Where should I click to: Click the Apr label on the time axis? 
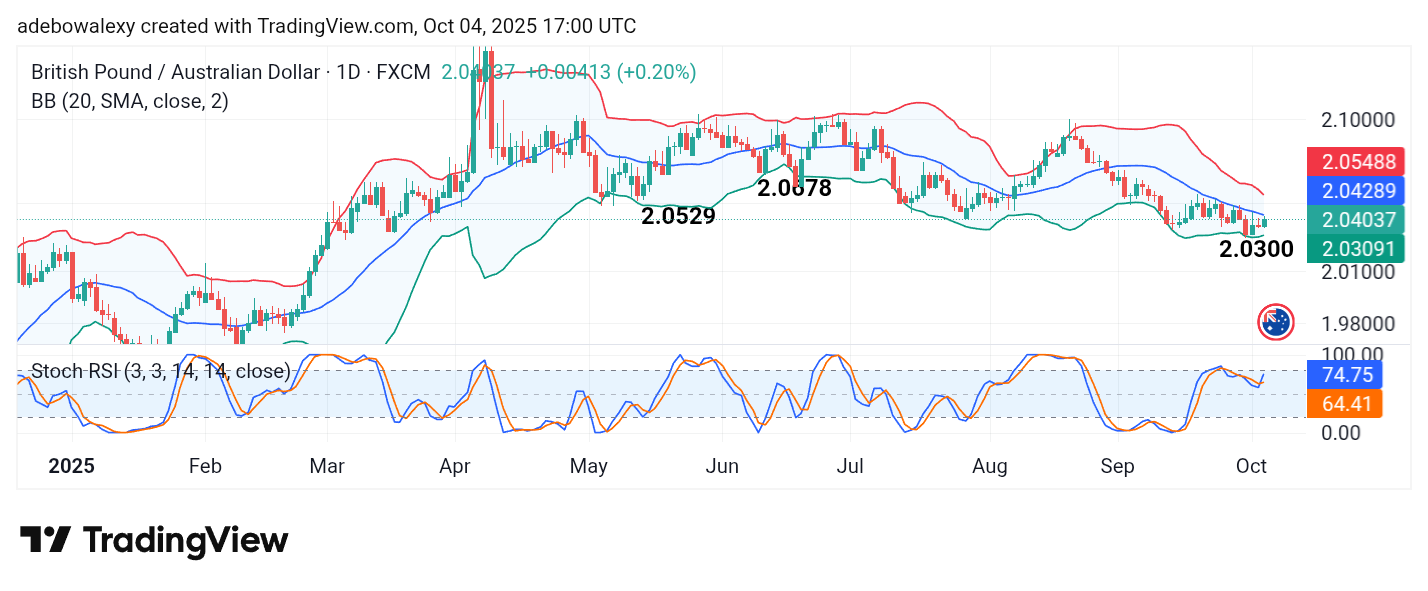coord(455,466)
